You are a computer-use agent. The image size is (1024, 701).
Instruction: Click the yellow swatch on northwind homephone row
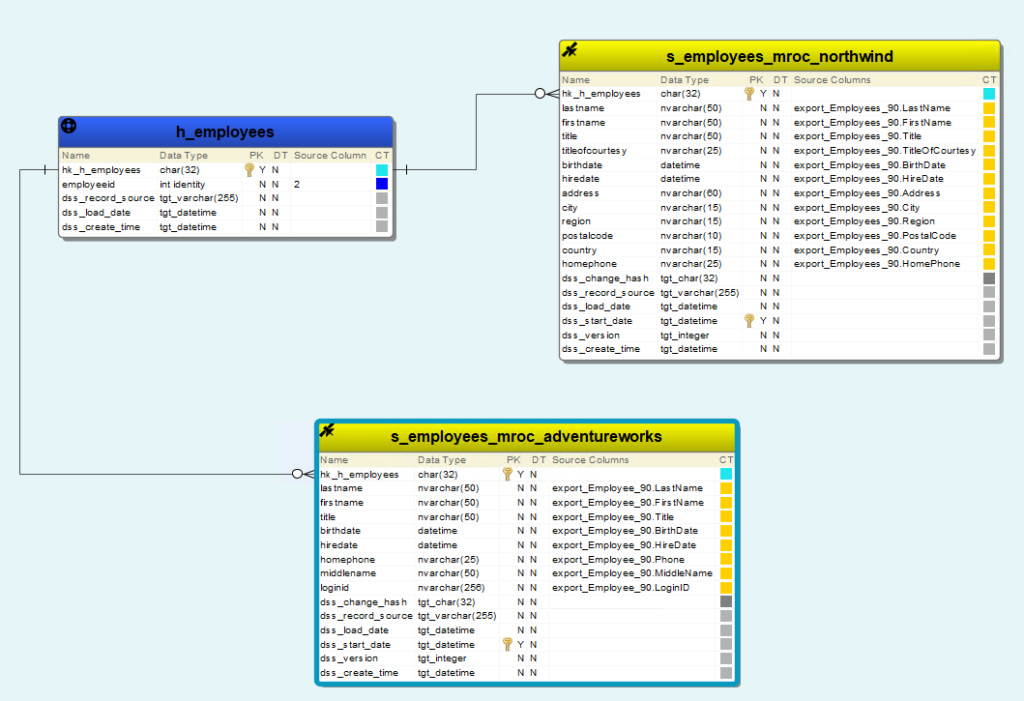pos(989,264)
